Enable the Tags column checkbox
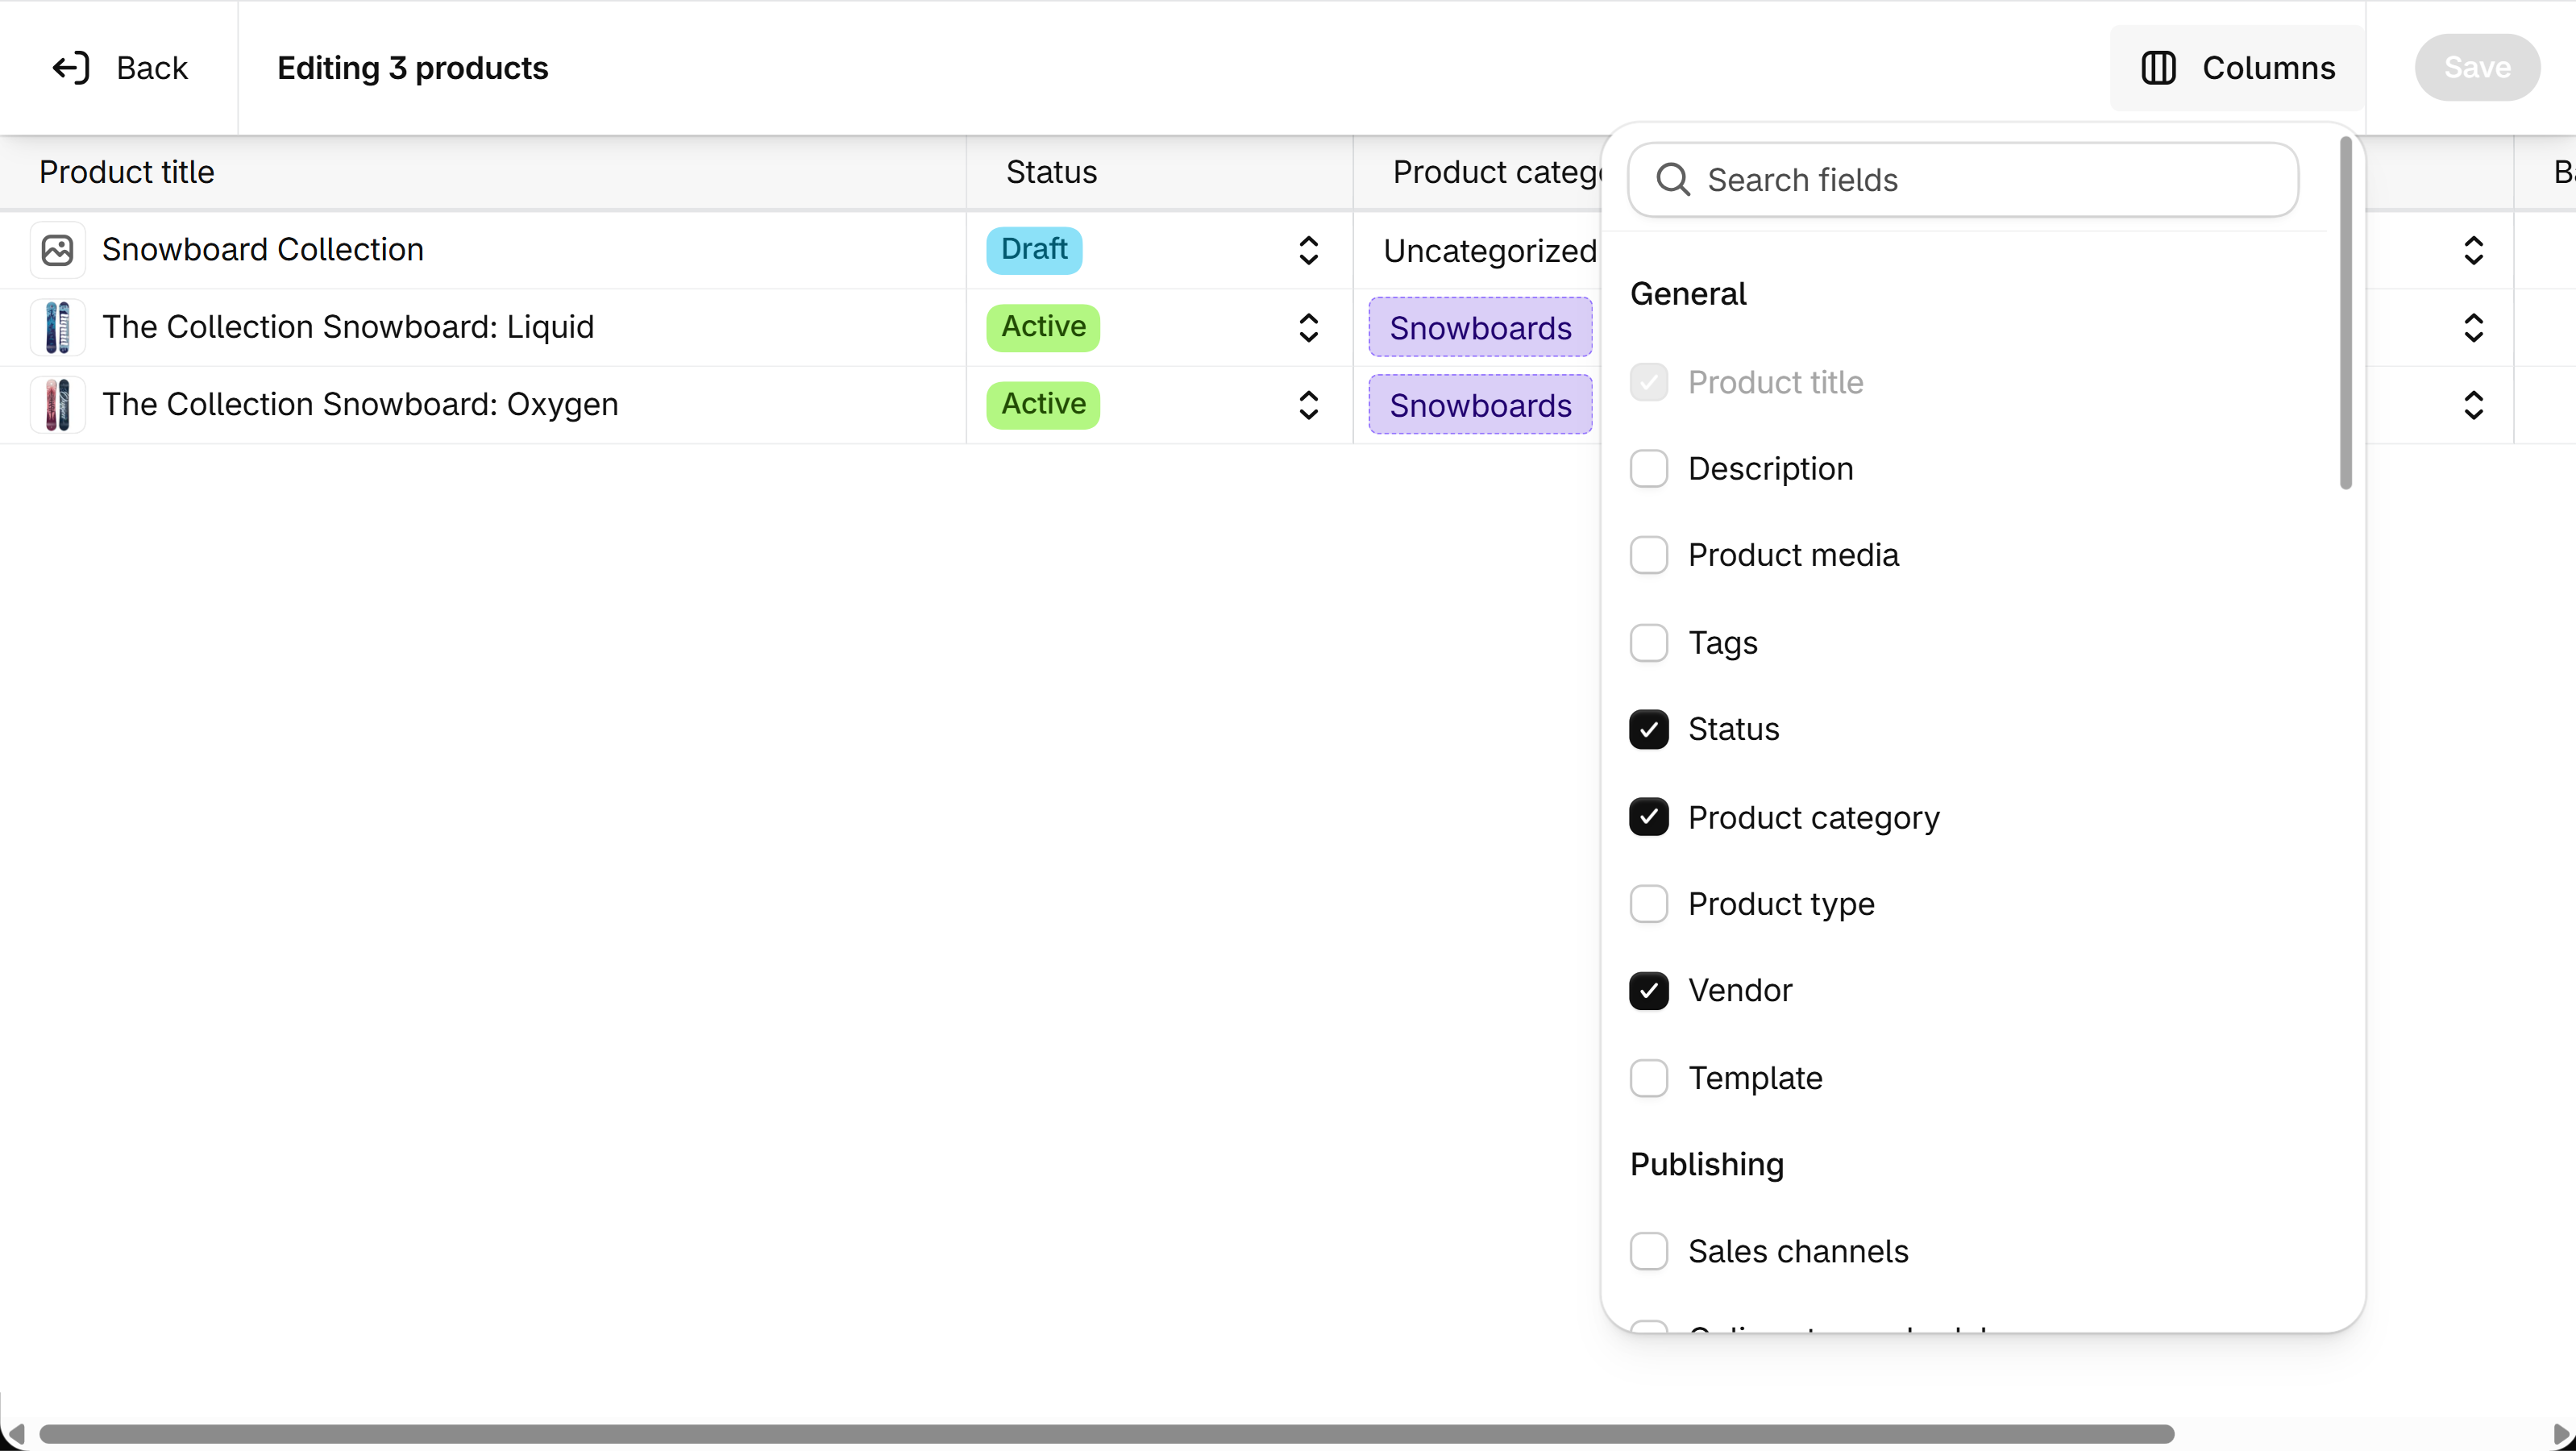 1649,643
